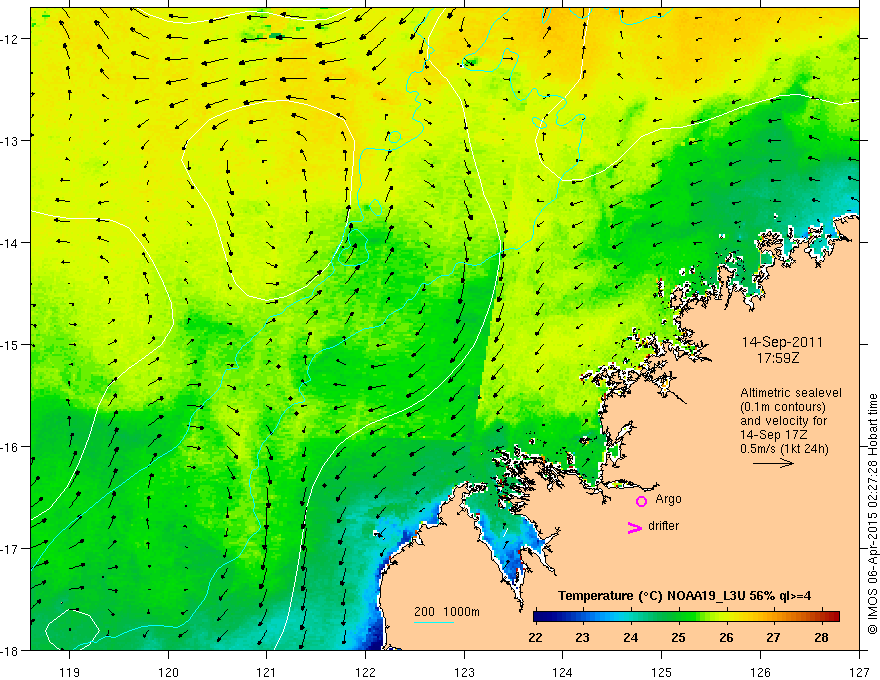Click the green colorbar section above 25

pyautogui.click(x=679, y=616)
